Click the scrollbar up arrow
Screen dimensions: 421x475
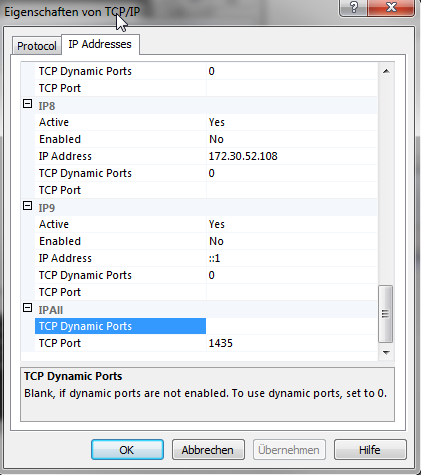pos(386,71)
